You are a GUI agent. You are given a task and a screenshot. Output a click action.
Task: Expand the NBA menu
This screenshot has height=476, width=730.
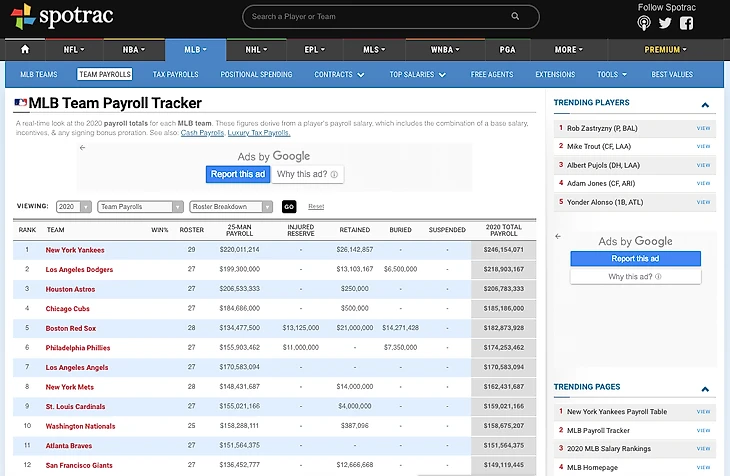pyautogui.click(x=134, y=49)
